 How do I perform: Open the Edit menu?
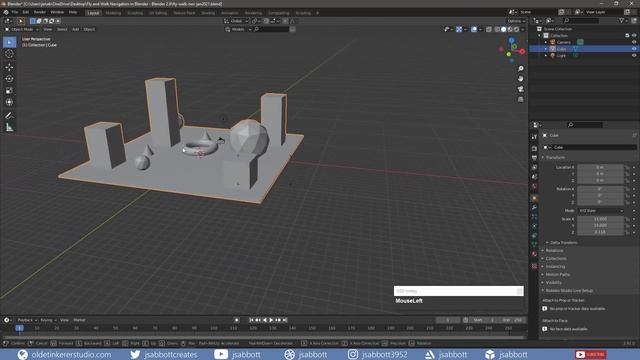[x=26, y=12]
